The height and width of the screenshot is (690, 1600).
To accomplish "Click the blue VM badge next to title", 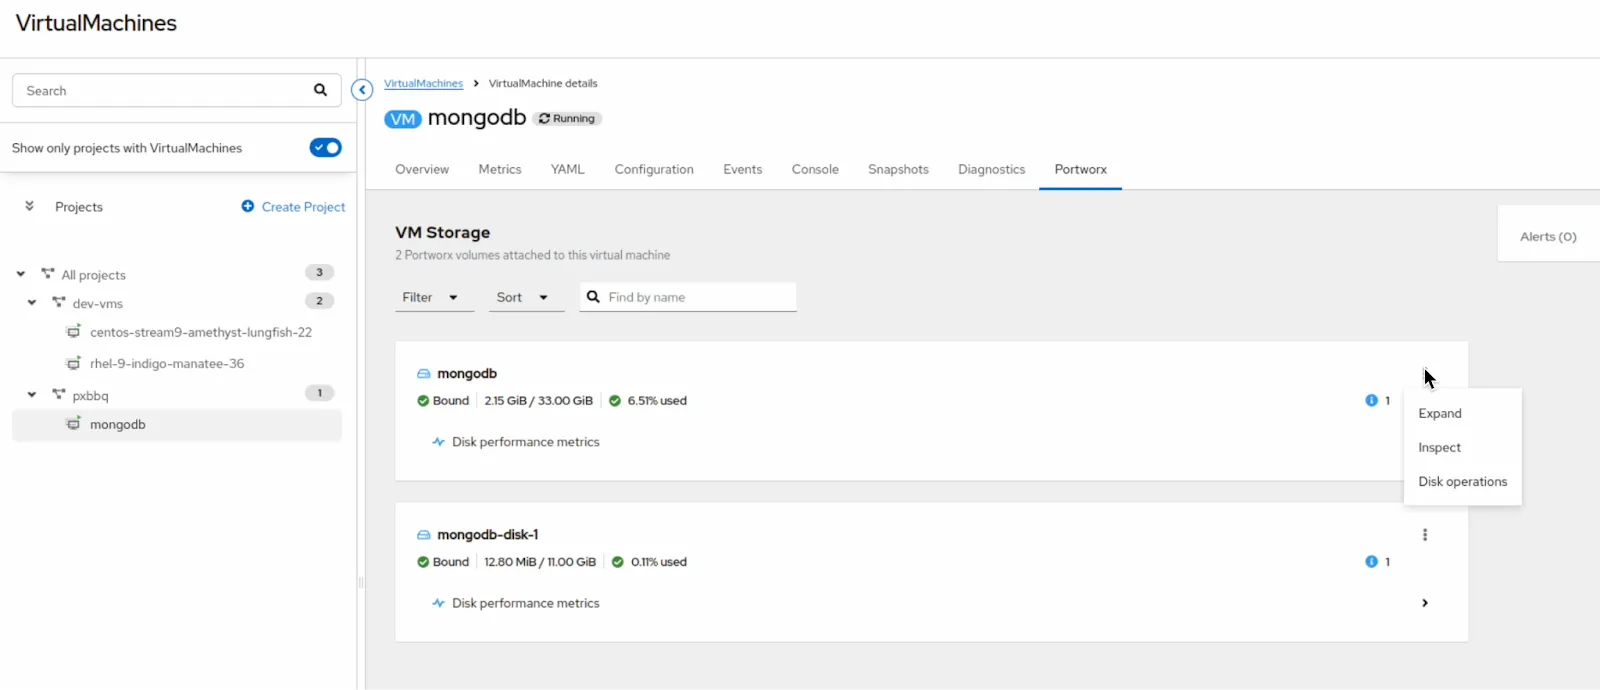I will [x=403, y=119].
